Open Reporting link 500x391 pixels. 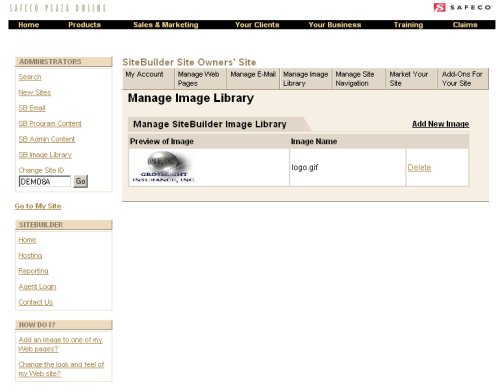(33, 271)
